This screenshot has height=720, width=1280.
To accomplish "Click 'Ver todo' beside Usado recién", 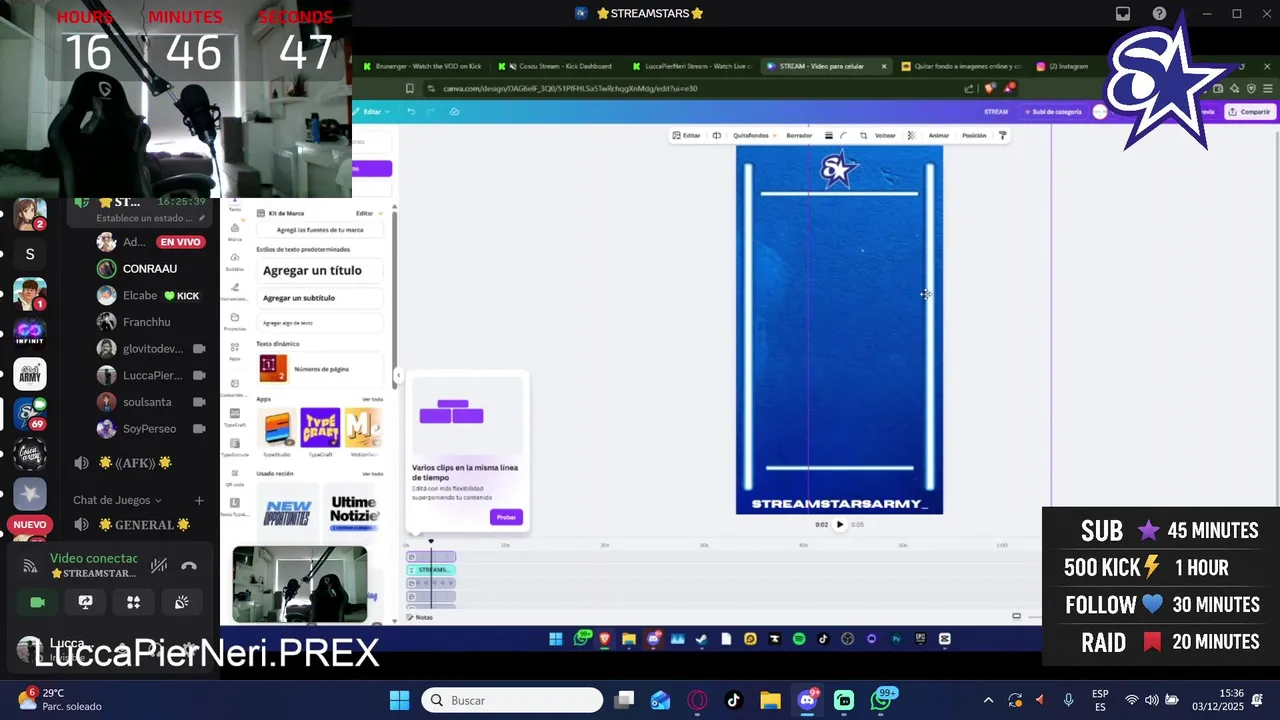I will 372,474.
